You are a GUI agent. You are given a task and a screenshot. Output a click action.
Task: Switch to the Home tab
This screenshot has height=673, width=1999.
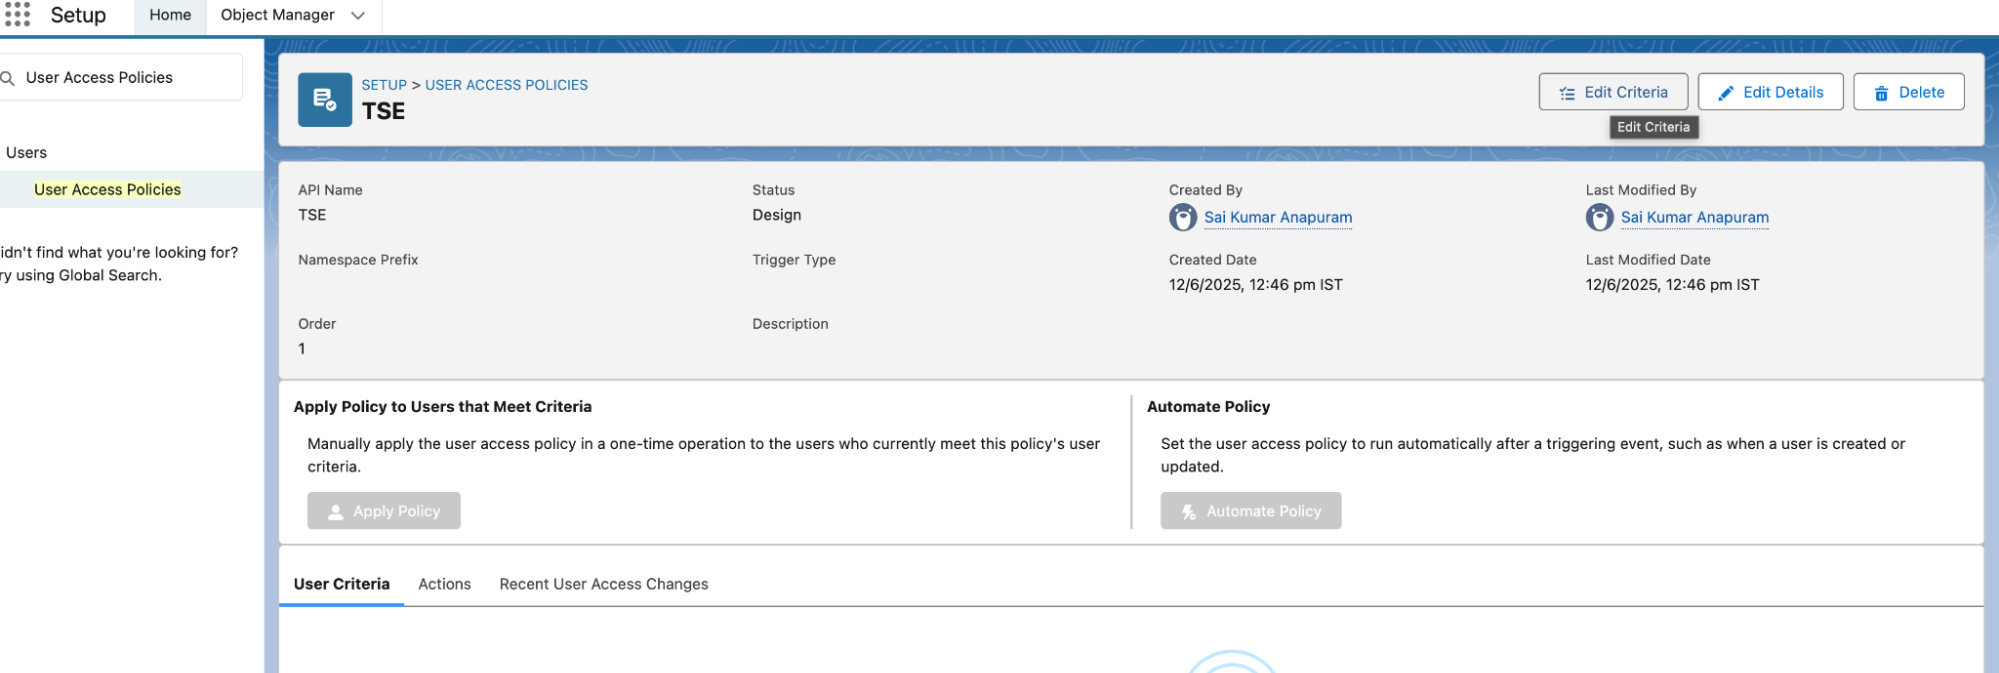170,15
